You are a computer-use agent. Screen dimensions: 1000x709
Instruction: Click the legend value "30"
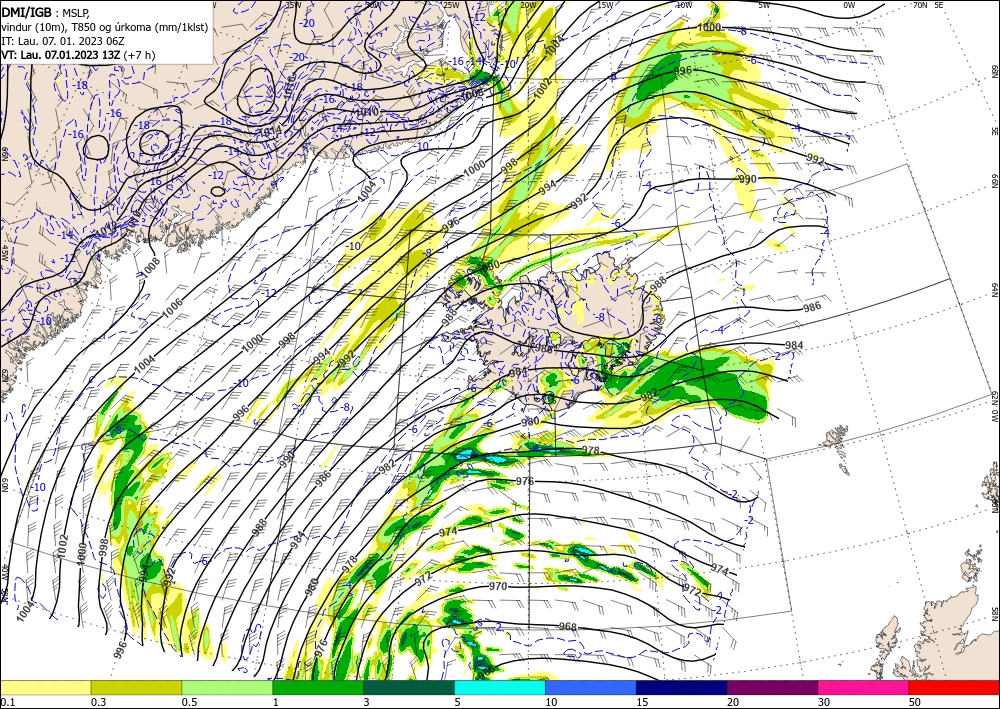tap(824, 702)
